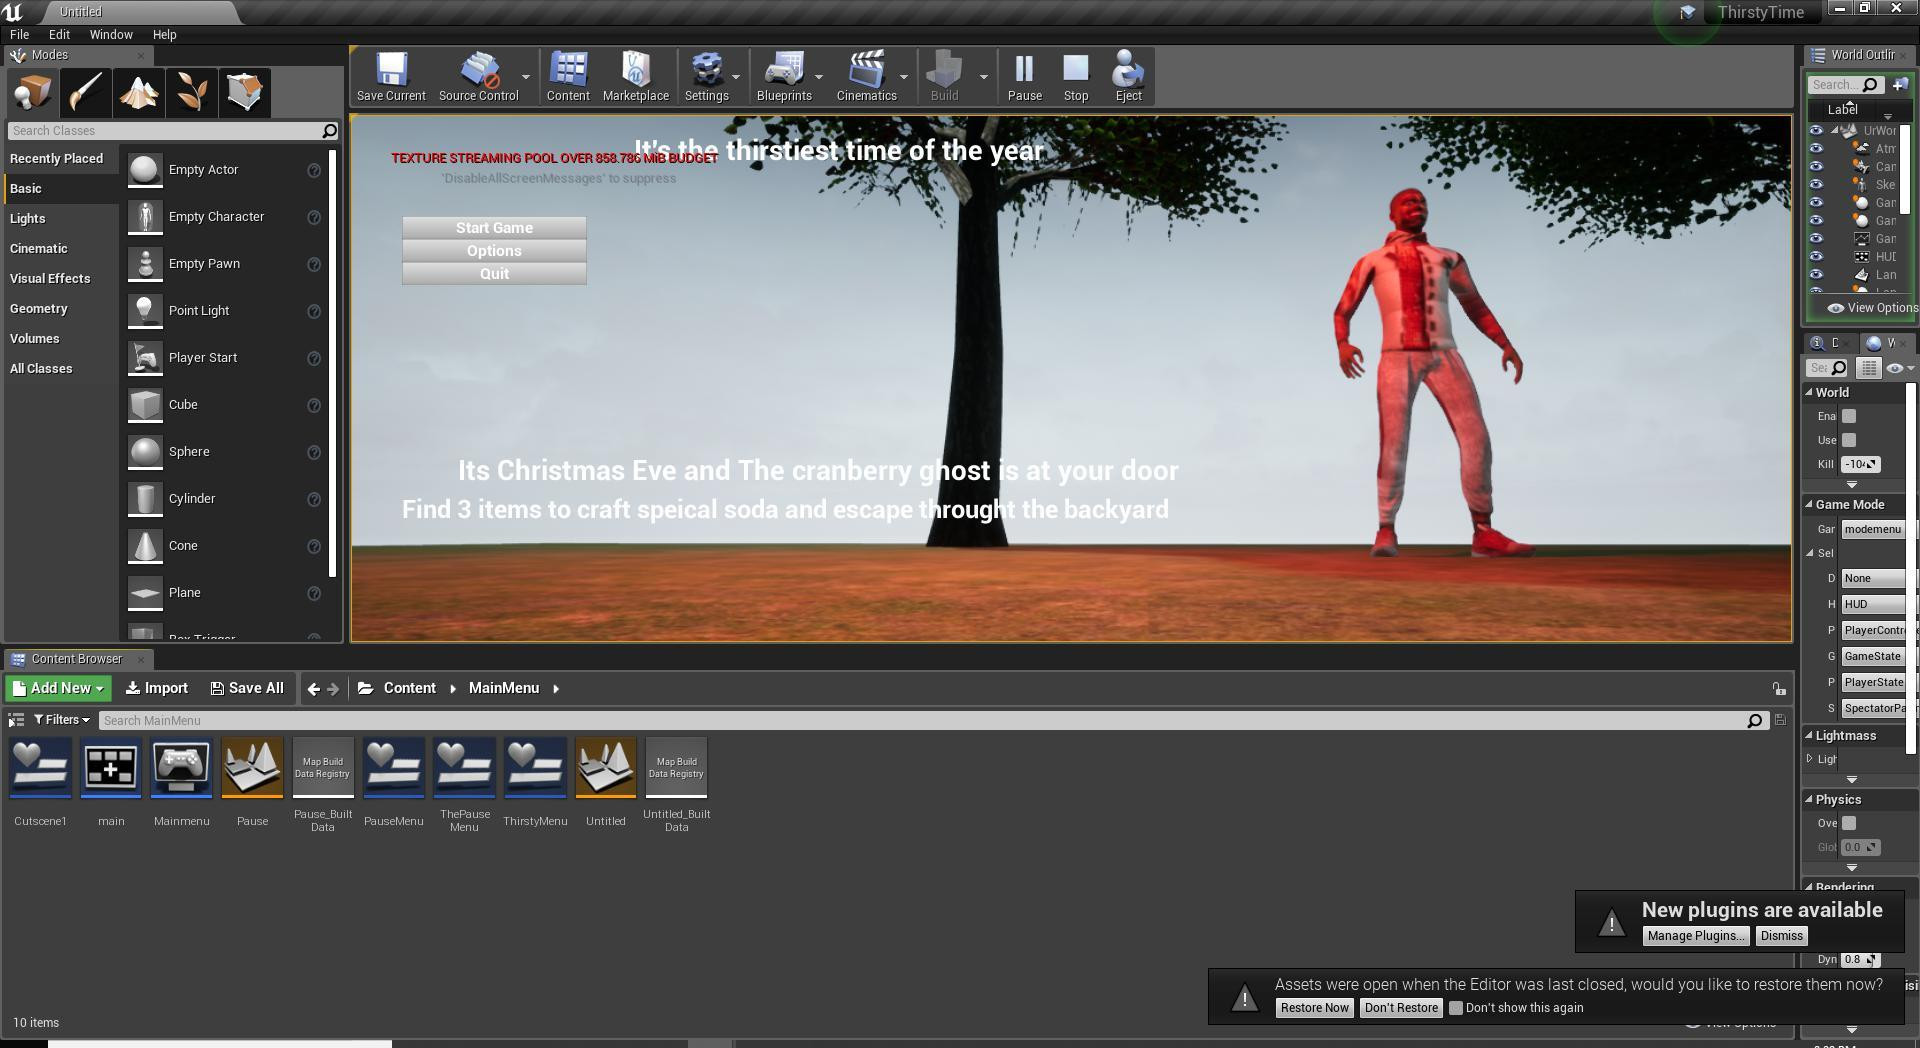Select the Visual Effects category tab
This screenshot has width=1920, height=1048.
50,279
